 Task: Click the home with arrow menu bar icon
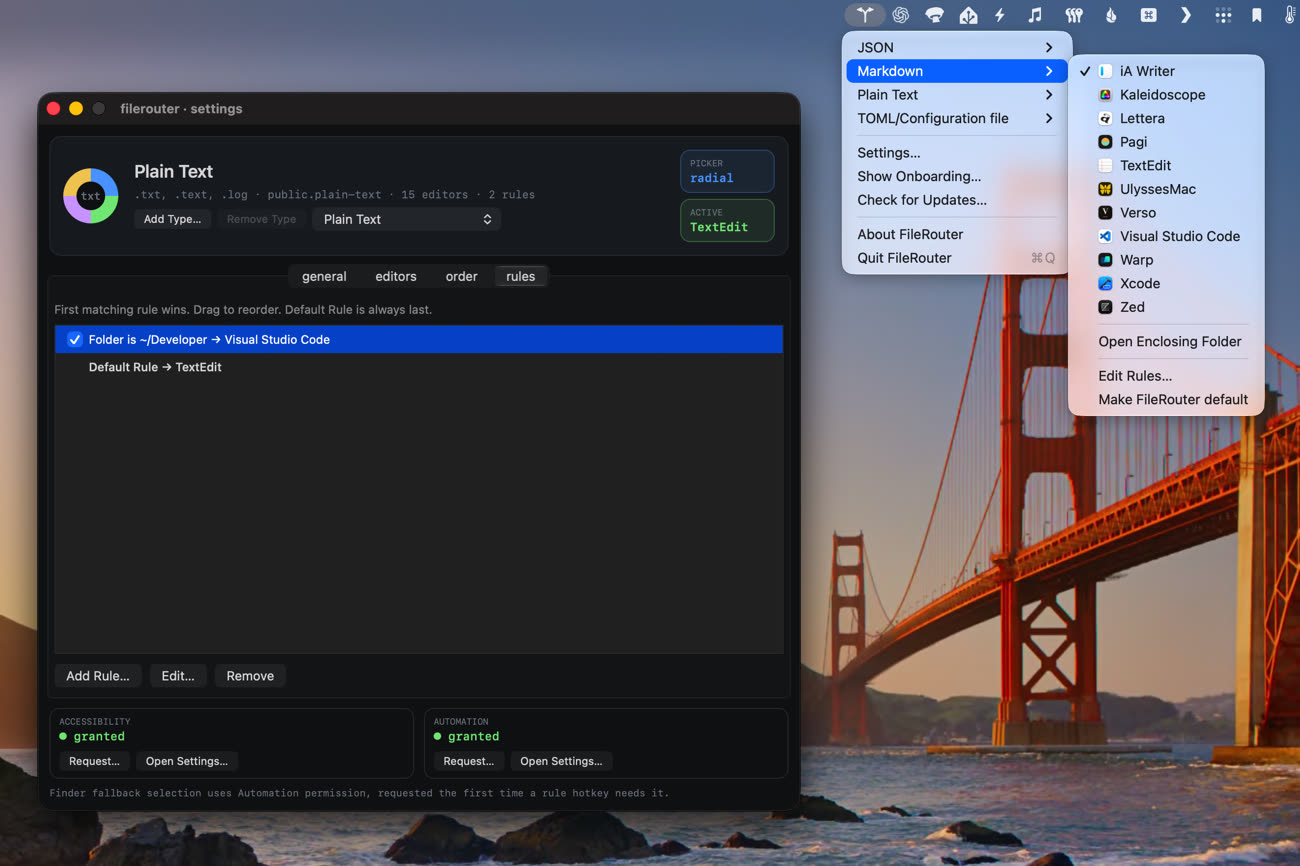click(968, 15)
